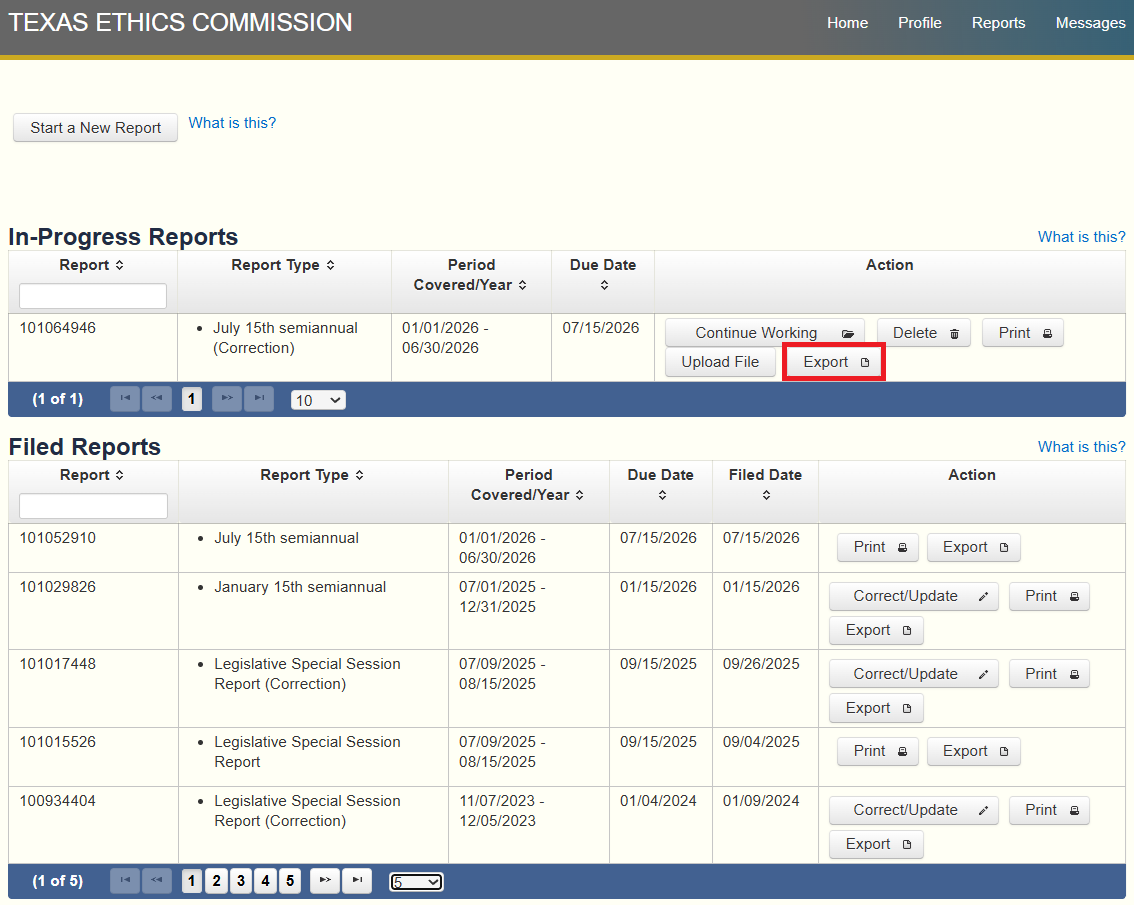Click filed date 01/09/2024 cell
The image size is (1134, 905).
point(765,825)
